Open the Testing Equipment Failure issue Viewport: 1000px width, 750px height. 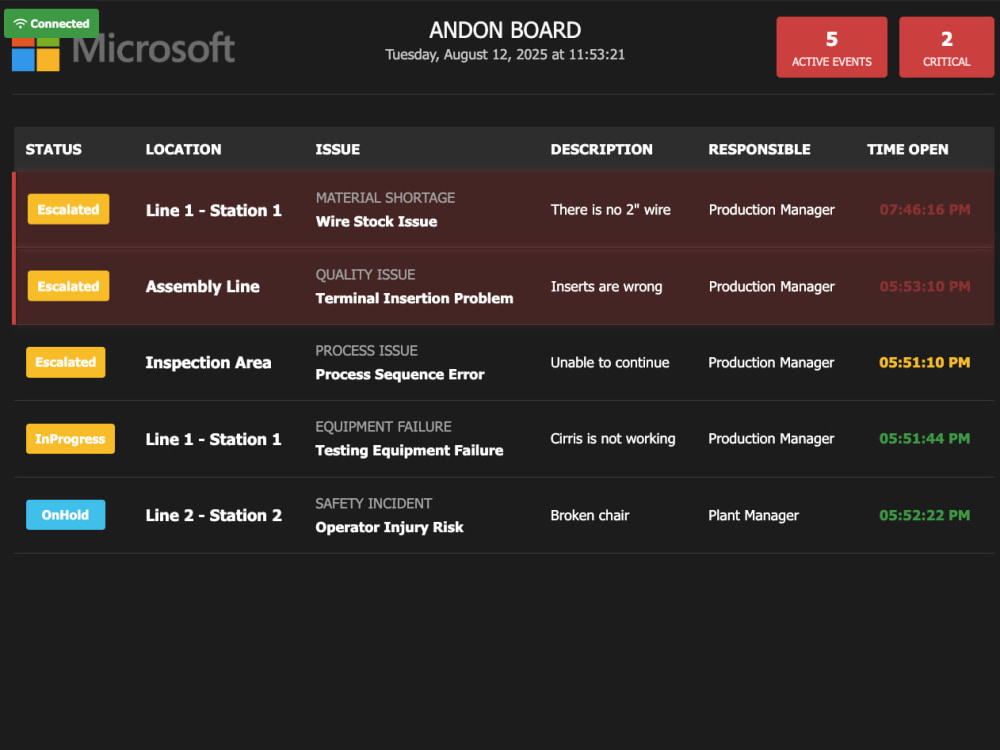tap(409, 451)
